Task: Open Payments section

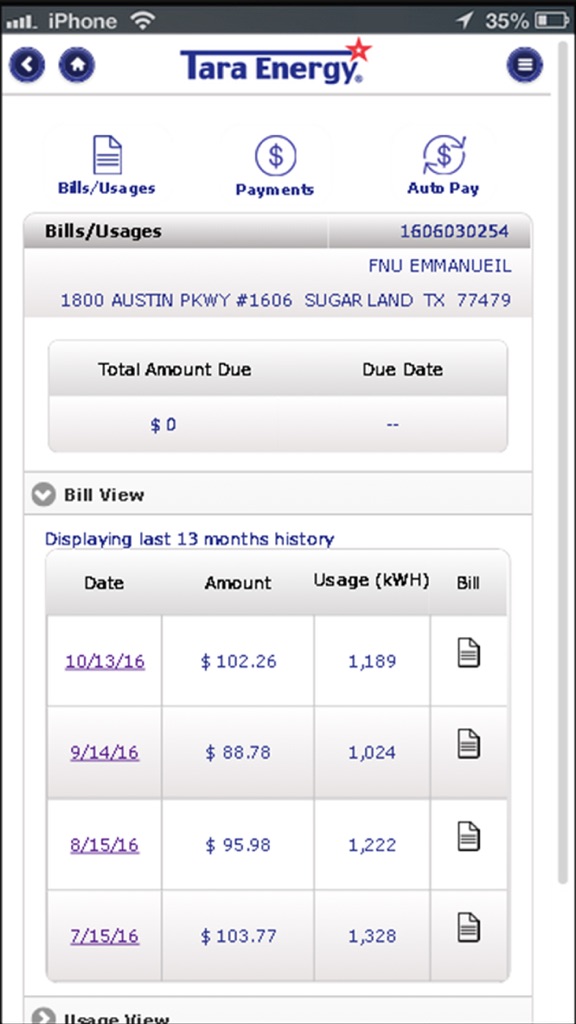Action: point(275,165)
